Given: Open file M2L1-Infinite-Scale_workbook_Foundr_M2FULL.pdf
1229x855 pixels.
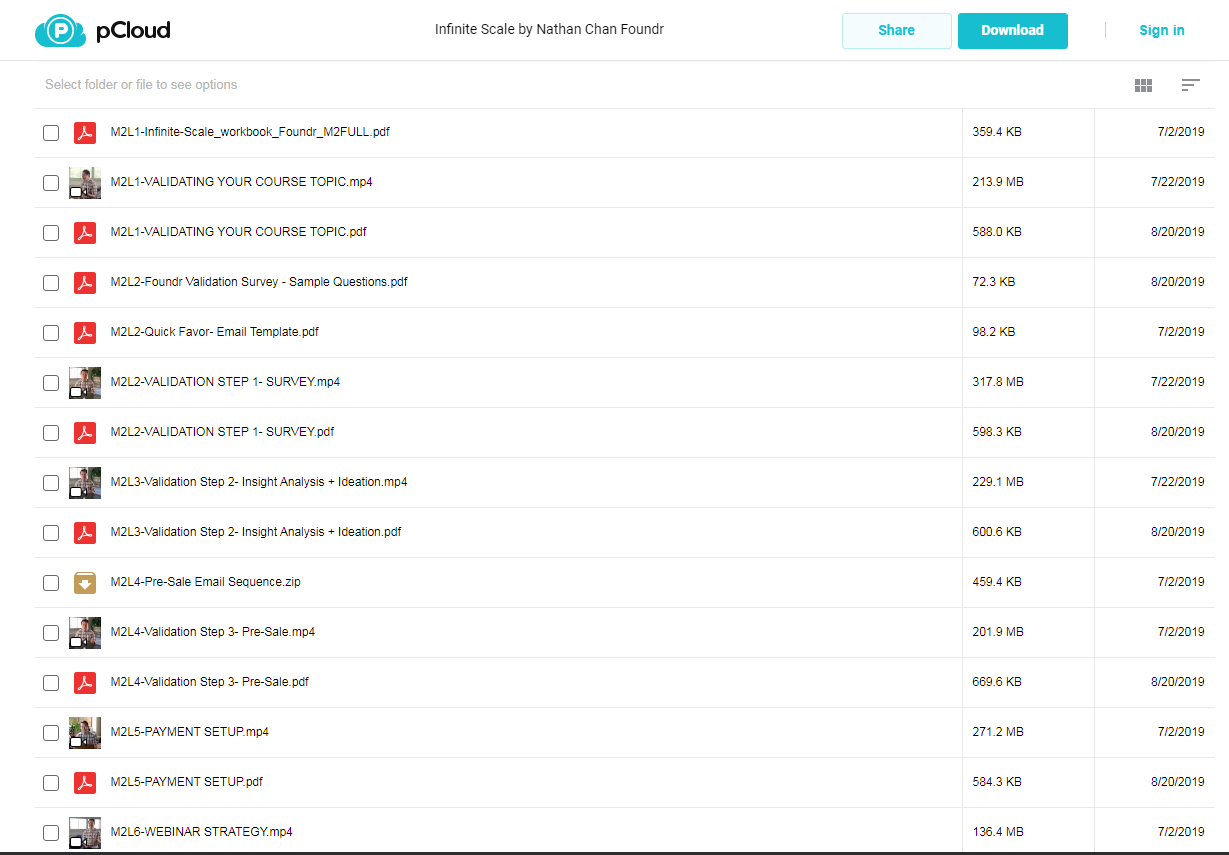Looking at the screenshot, I should pyautogui.click(x=250, y=132).
